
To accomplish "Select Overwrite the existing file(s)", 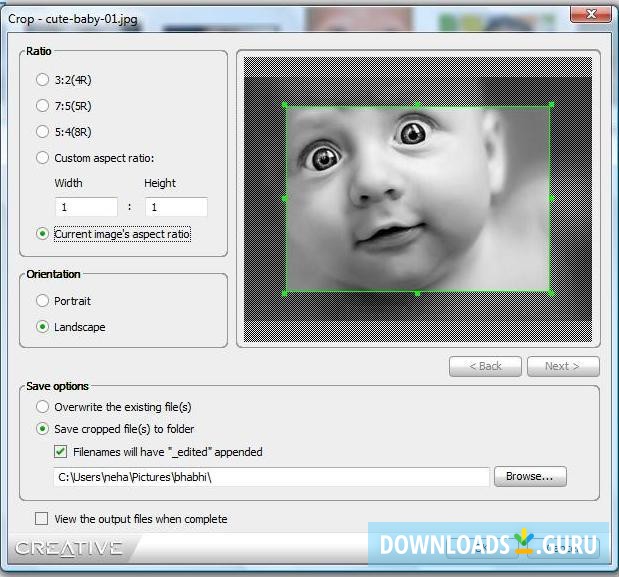I will (x=42, y=406).
